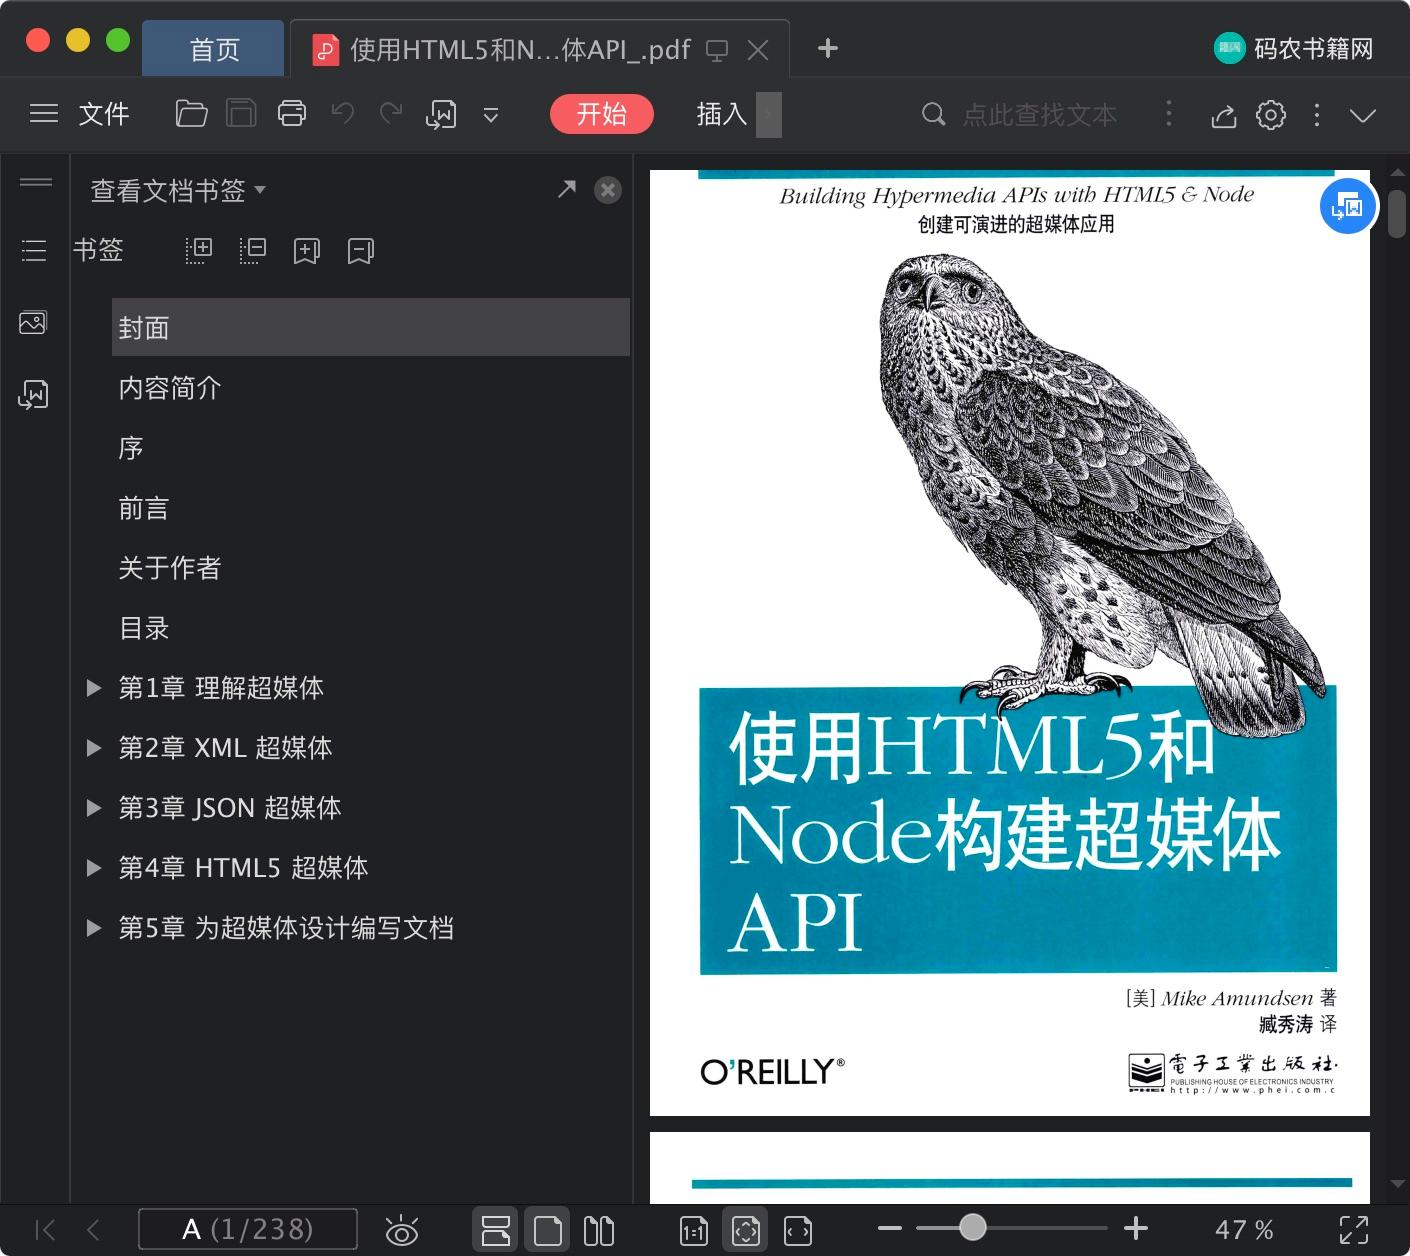Click the sidebar collapse handle at top
1410x1256 pixels.
click(x=36, y=182)
